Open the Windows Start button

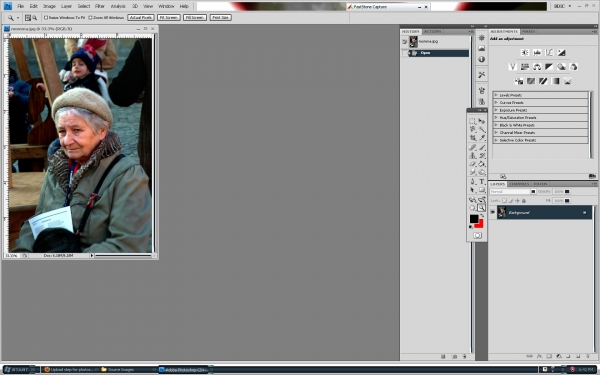19,370
